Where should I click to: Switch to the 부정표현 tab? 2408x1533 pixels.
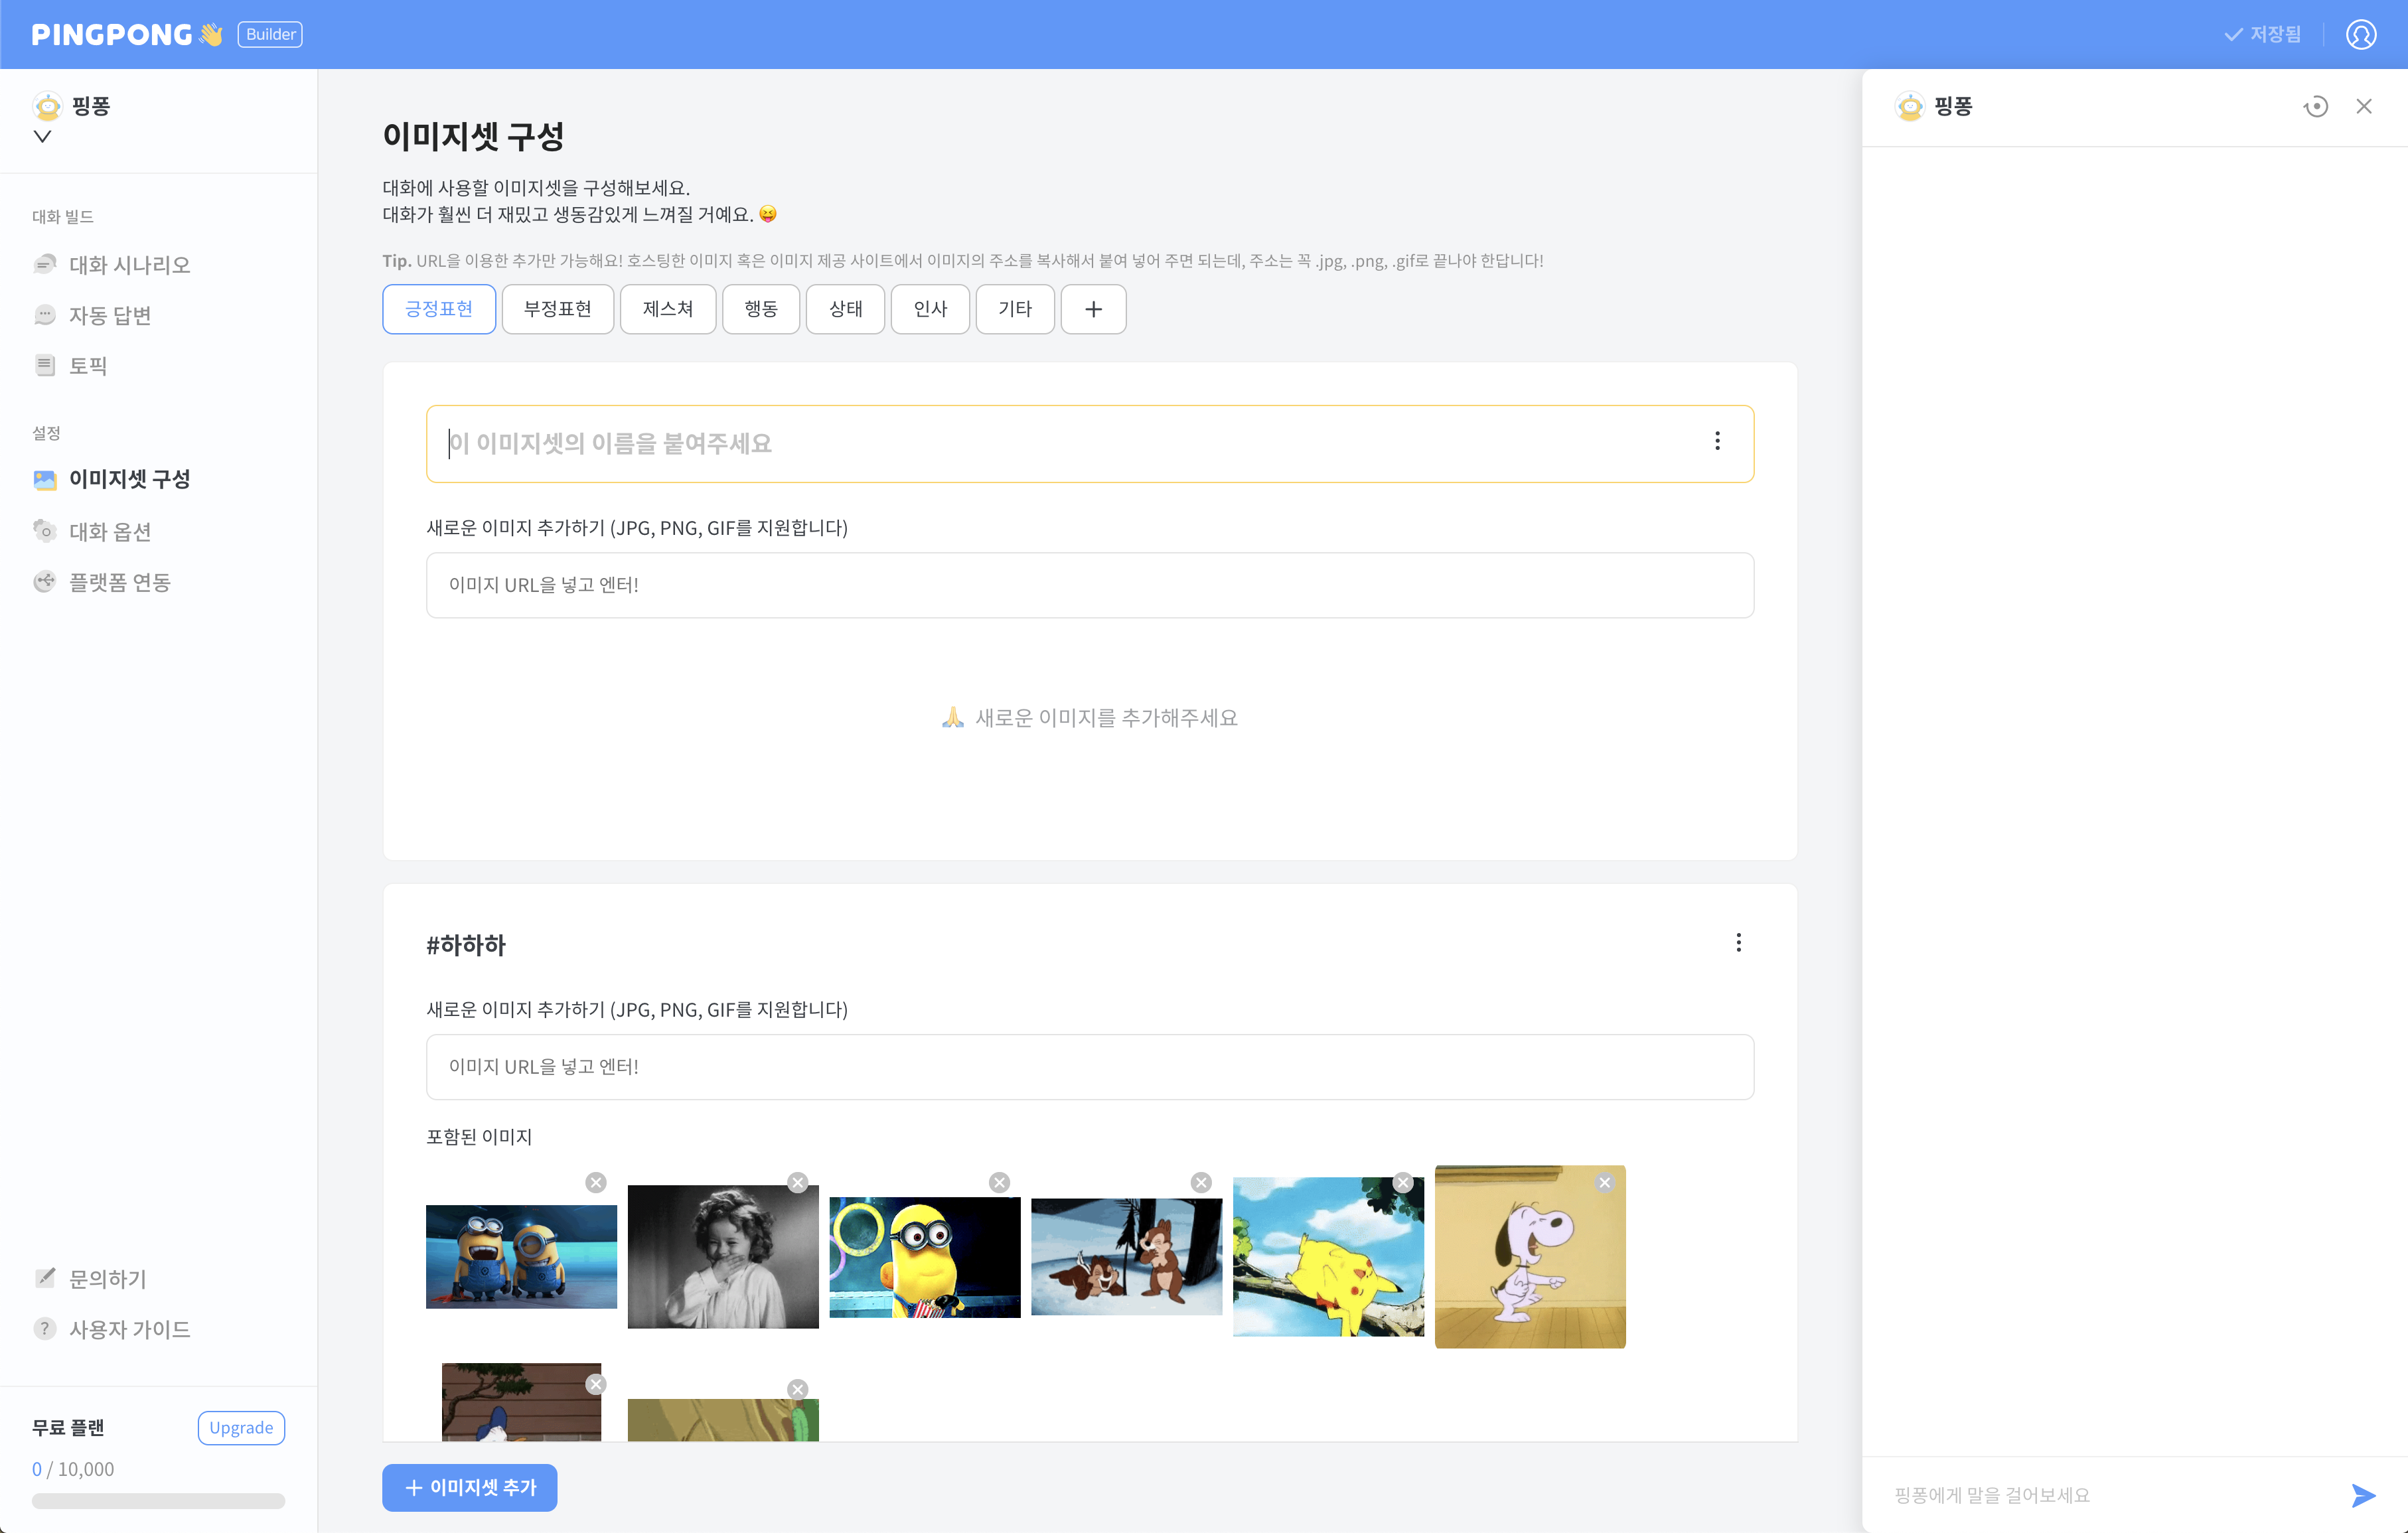pos(558,309)
